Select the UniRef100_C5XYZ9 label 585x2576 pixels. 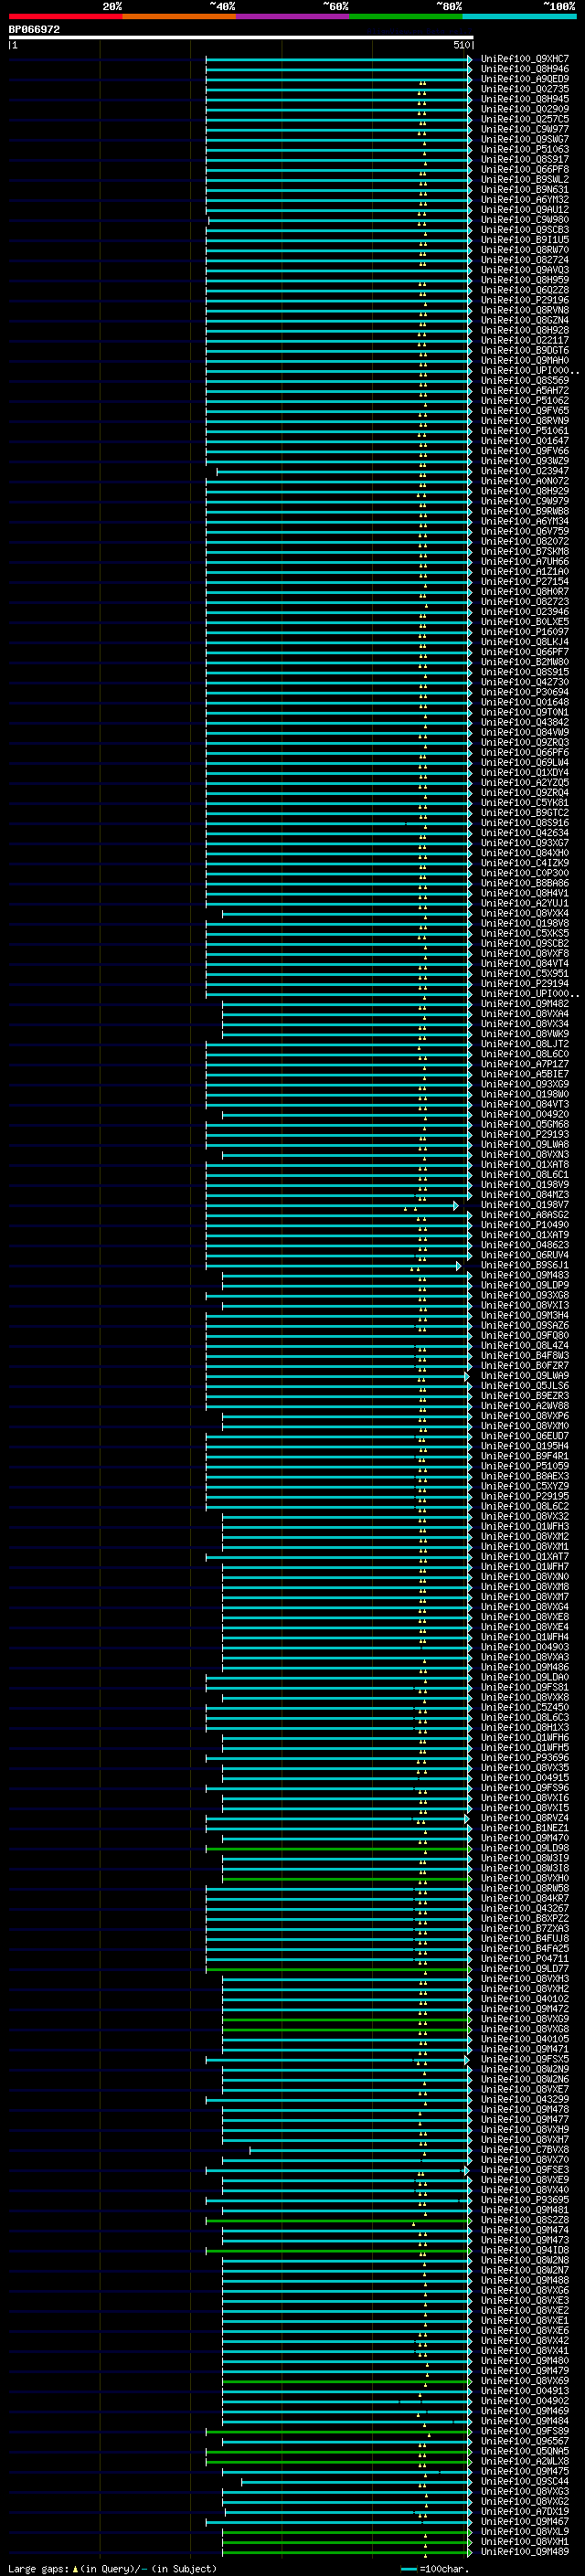point(524,1486)
